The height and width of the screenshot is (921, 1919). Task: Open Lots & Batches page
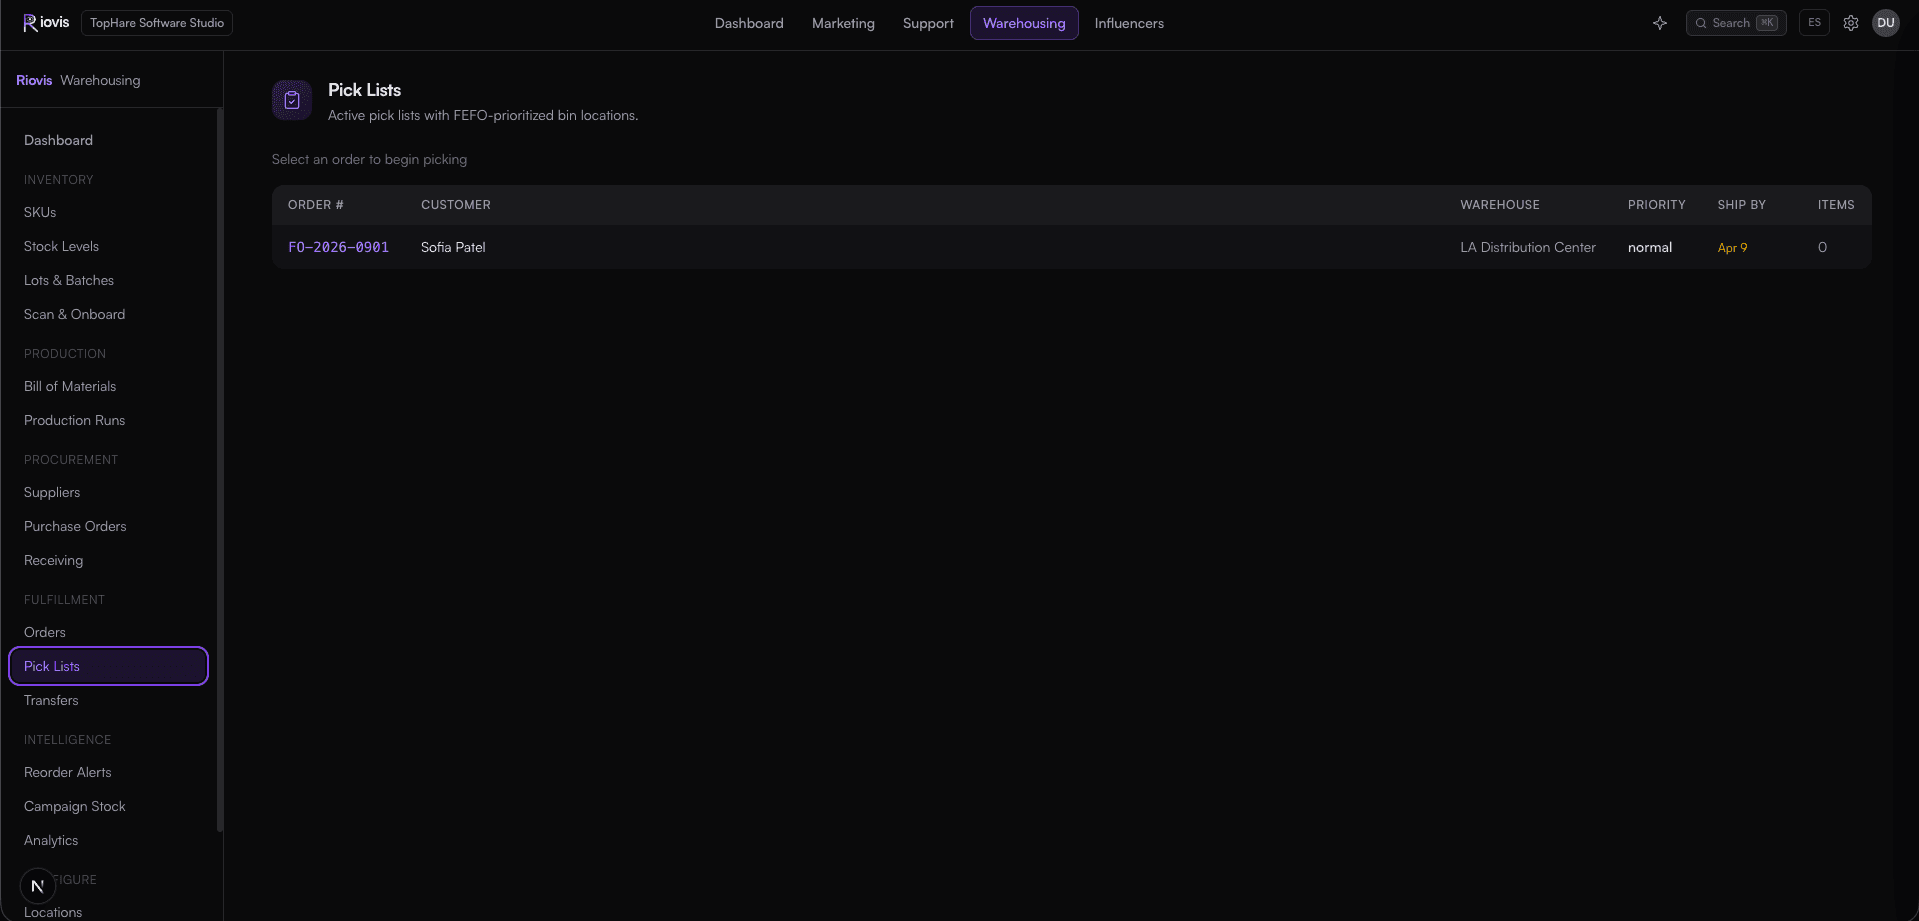[x=69, y=280]
